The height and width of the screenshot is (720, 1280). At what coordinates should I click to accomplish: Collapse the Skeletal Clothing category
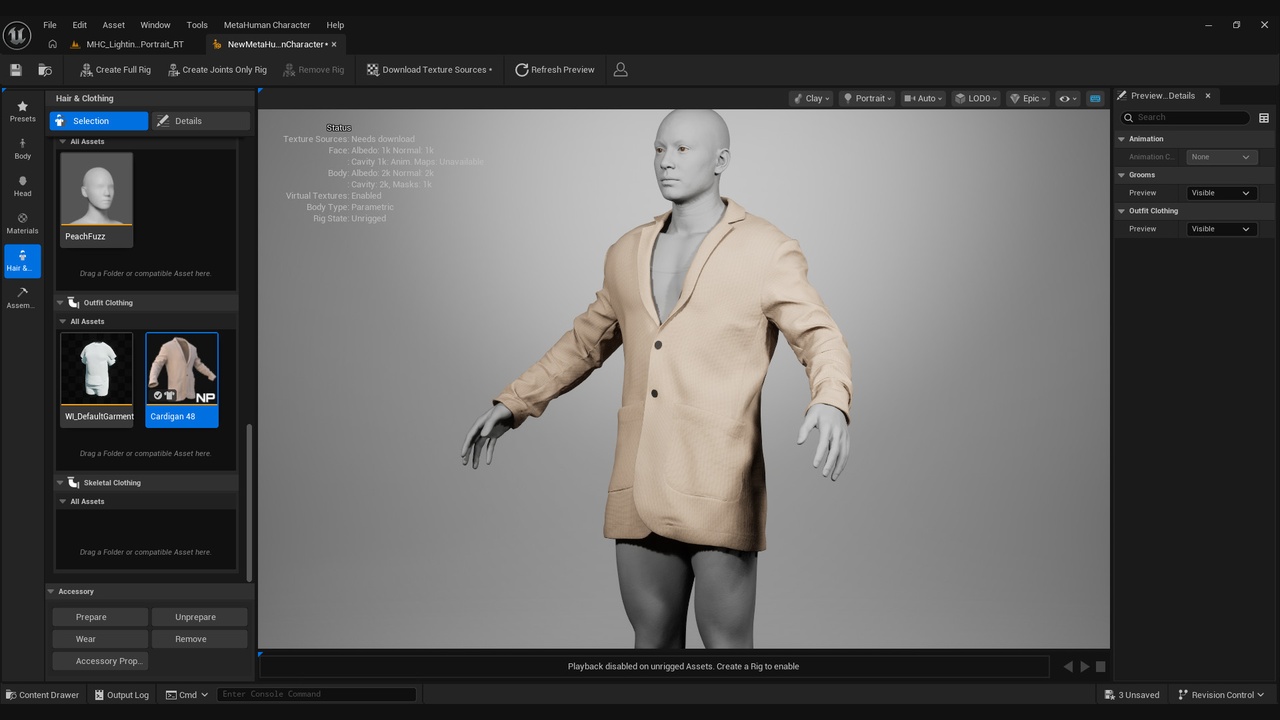(x=60, y=482)
